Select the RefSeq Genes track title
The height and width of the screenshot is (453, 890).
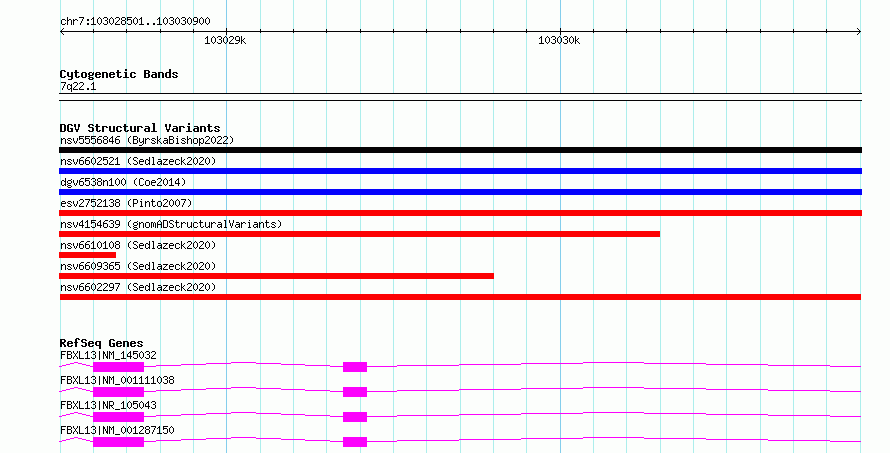click(x=101, y=343)
